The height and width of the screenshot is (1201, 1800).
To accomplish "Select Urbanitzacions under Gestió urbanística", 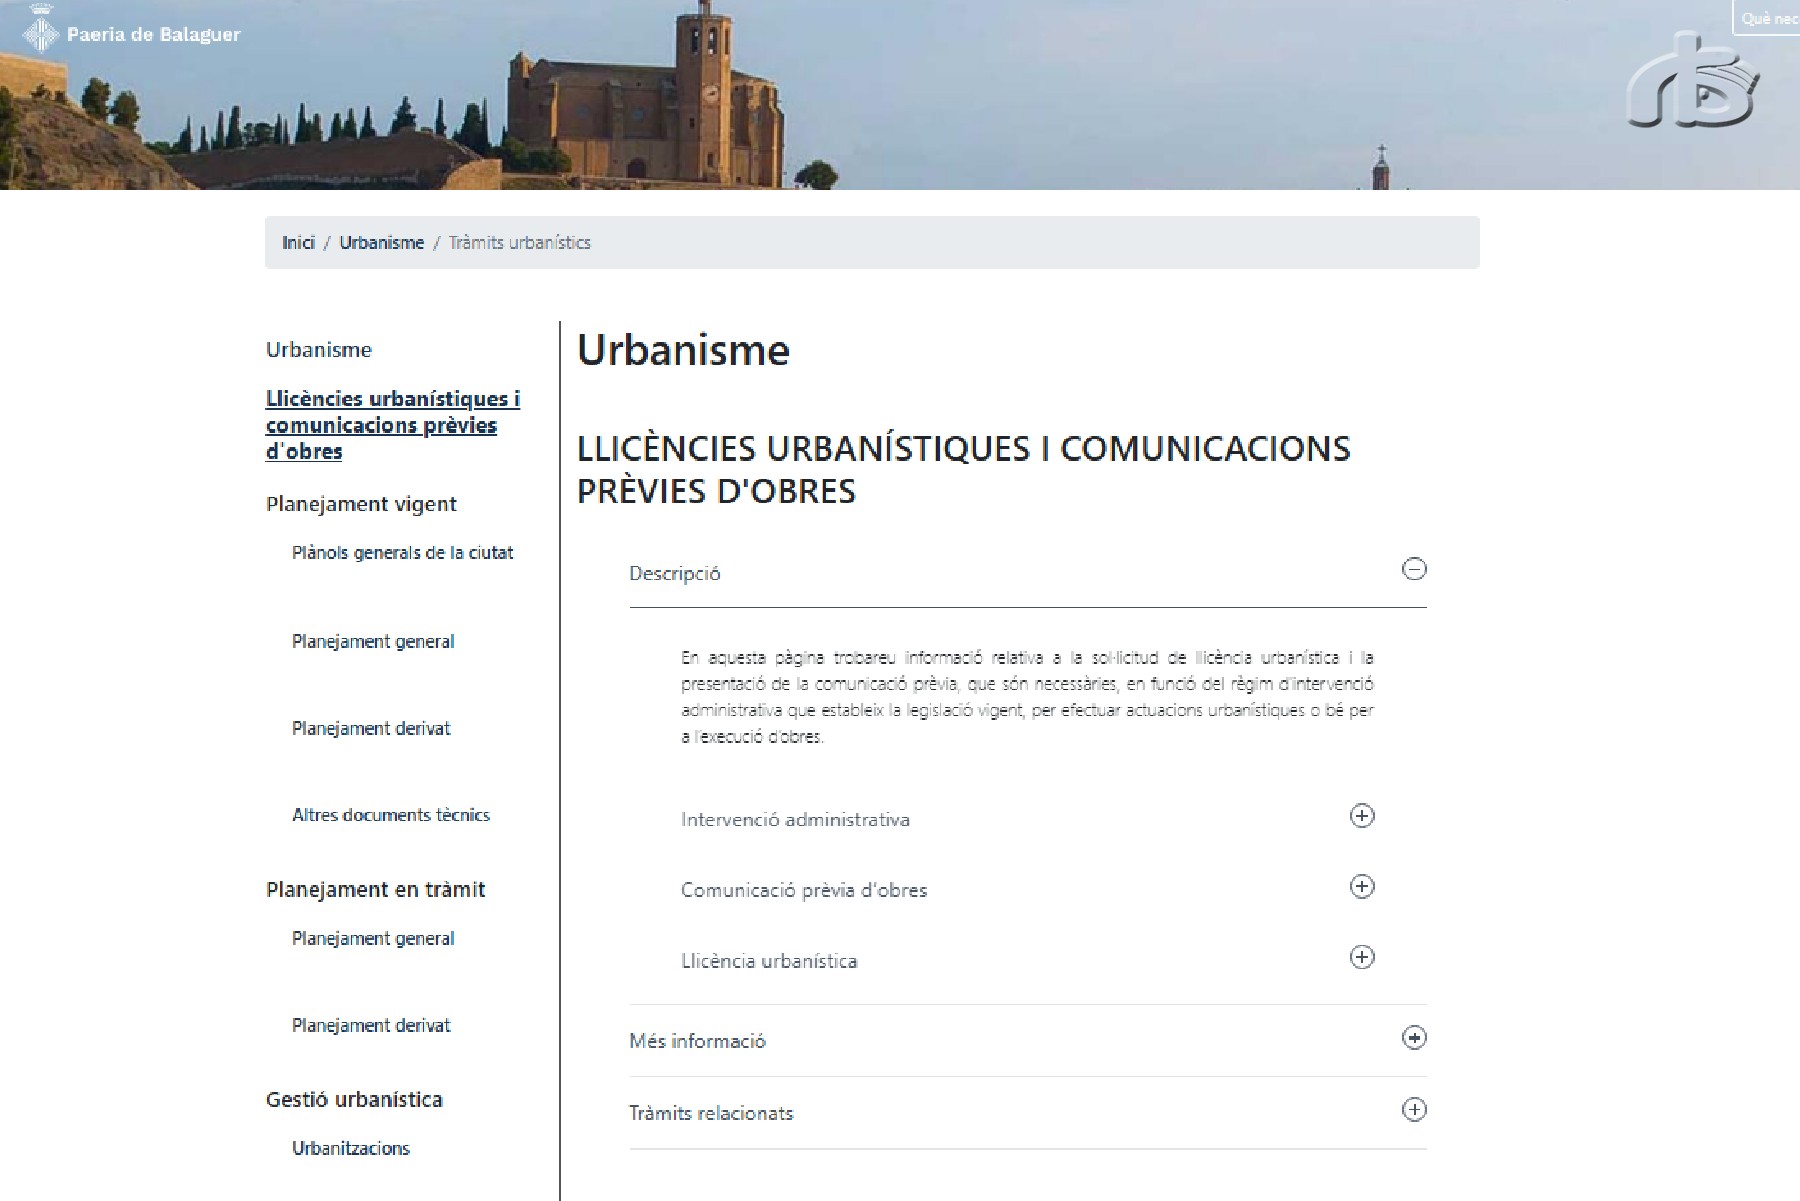I will click(x=350, y=1148).
